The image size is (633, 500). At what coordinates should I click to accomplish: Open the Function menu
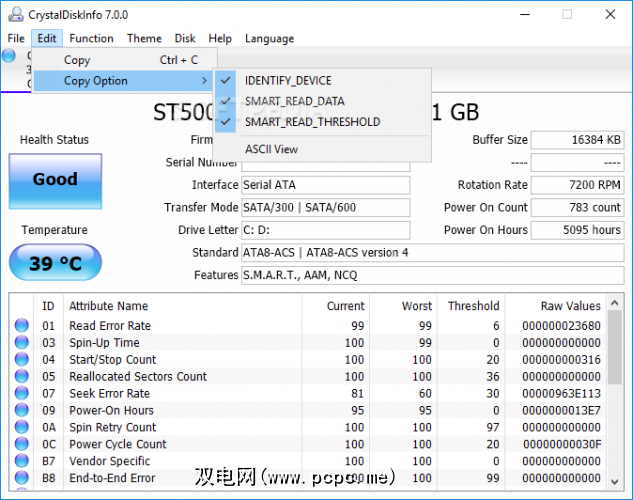click(91, 39)
